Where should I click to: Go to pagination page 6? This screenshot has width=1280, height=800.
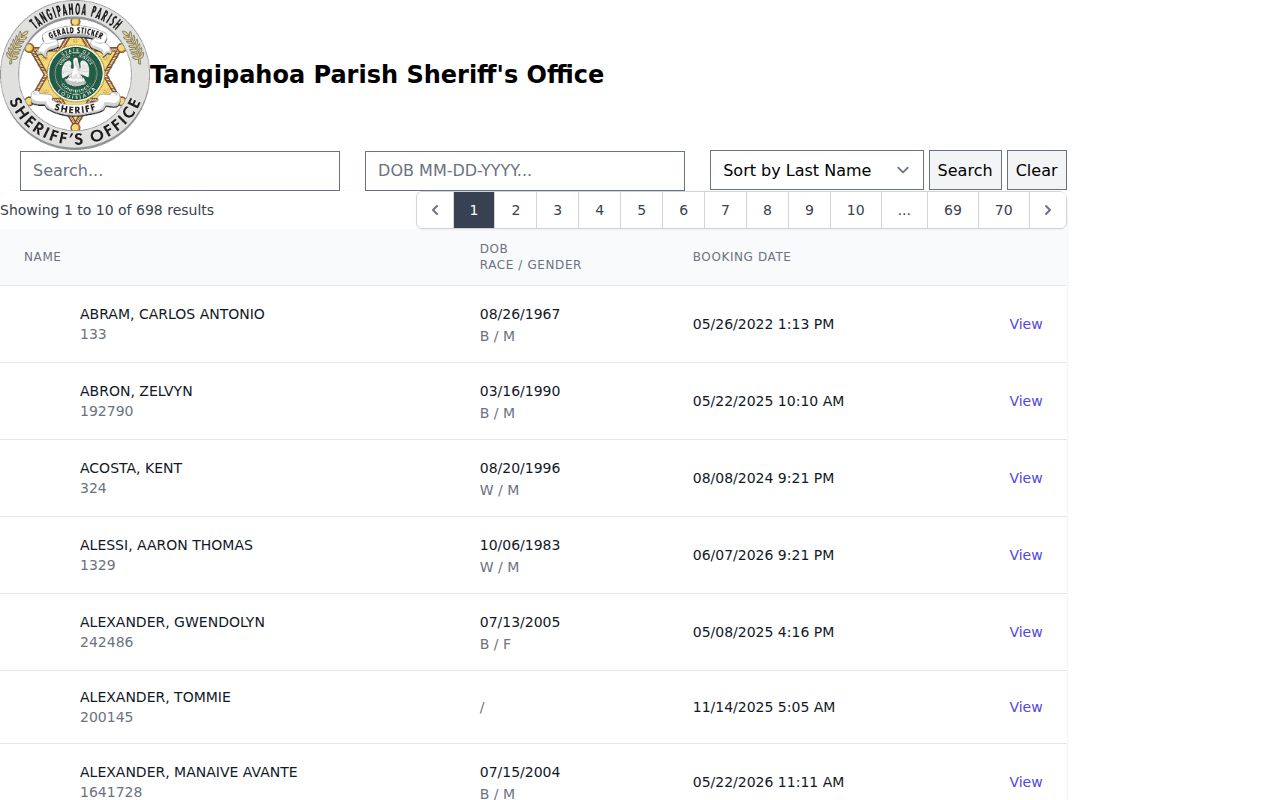[684, 210]
